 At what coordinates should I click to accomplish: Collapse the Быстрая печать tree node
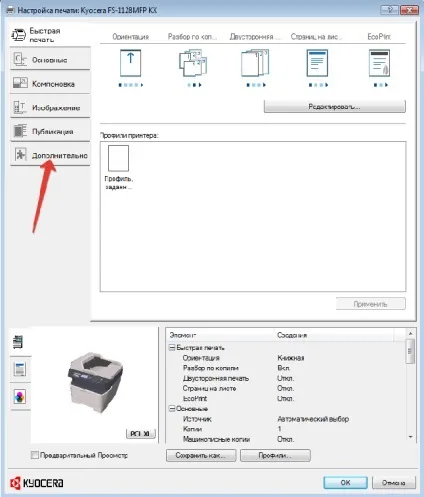tap(172, 348)
